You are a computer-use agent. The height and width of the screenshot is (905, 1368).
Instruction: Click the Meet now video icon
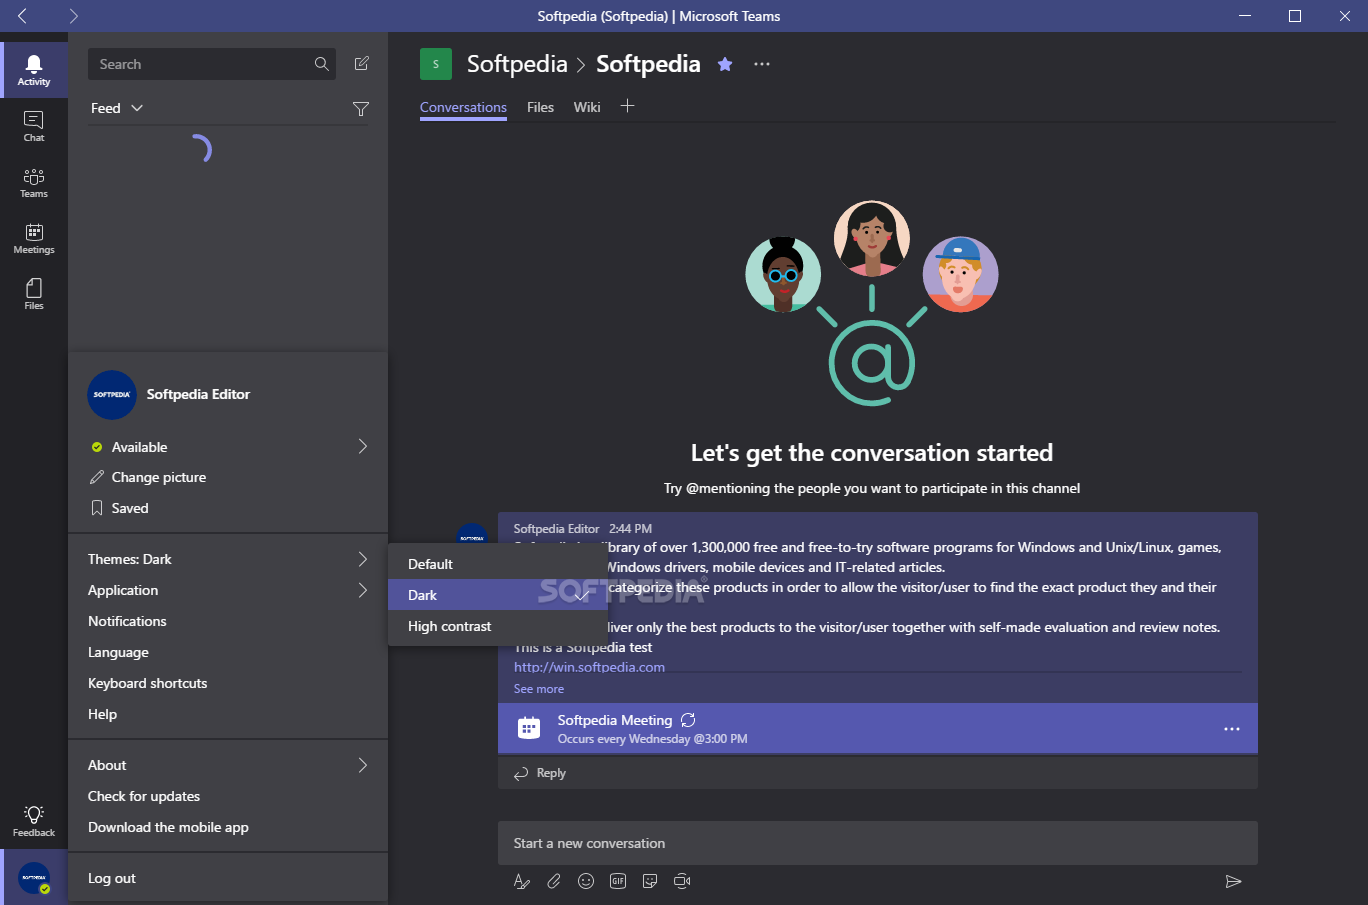click(x=682, y=881)
